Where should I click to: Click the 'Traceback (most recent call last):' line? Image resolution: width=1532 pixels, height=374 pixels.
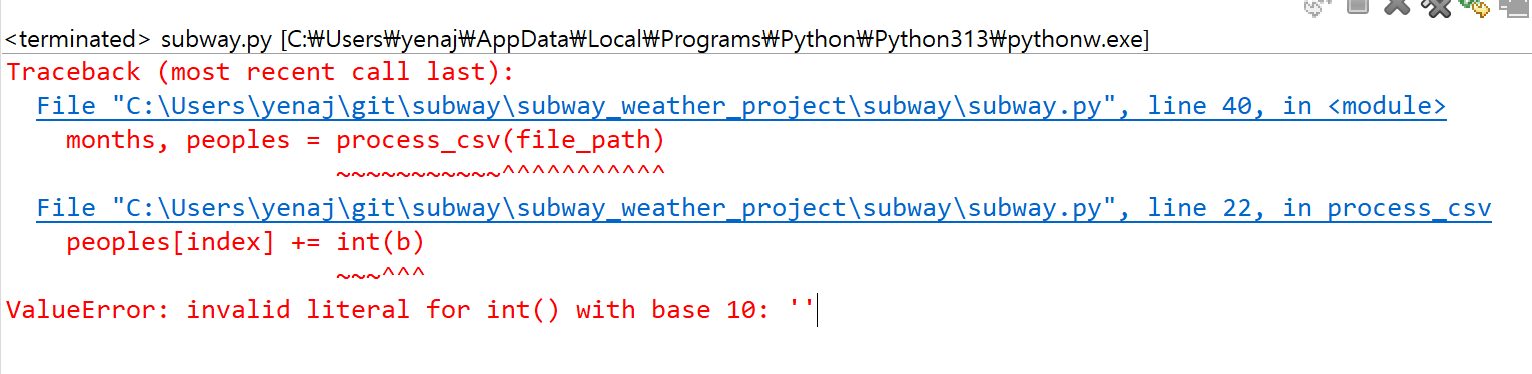coord(260,73)
